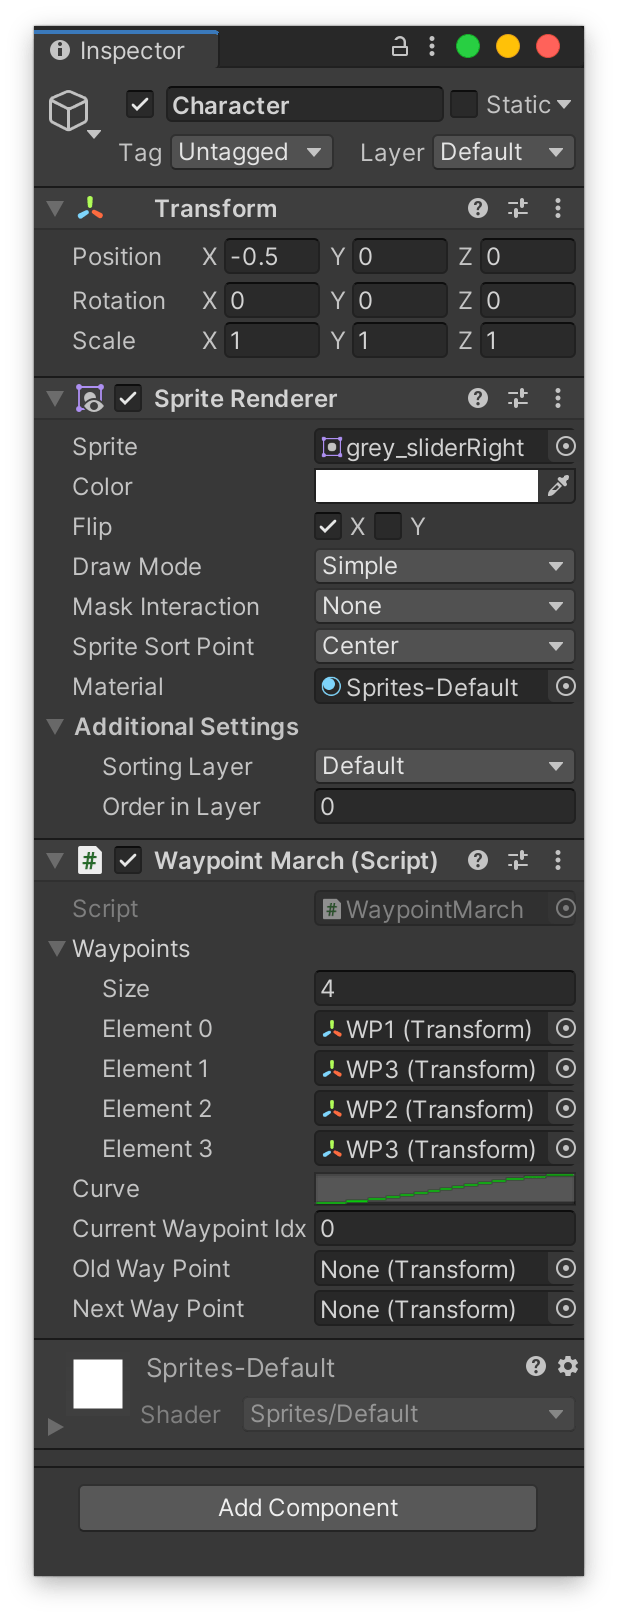Open object picker for Material field
Viewport: 618px width, 1618px height.
[x=565, y=686]
